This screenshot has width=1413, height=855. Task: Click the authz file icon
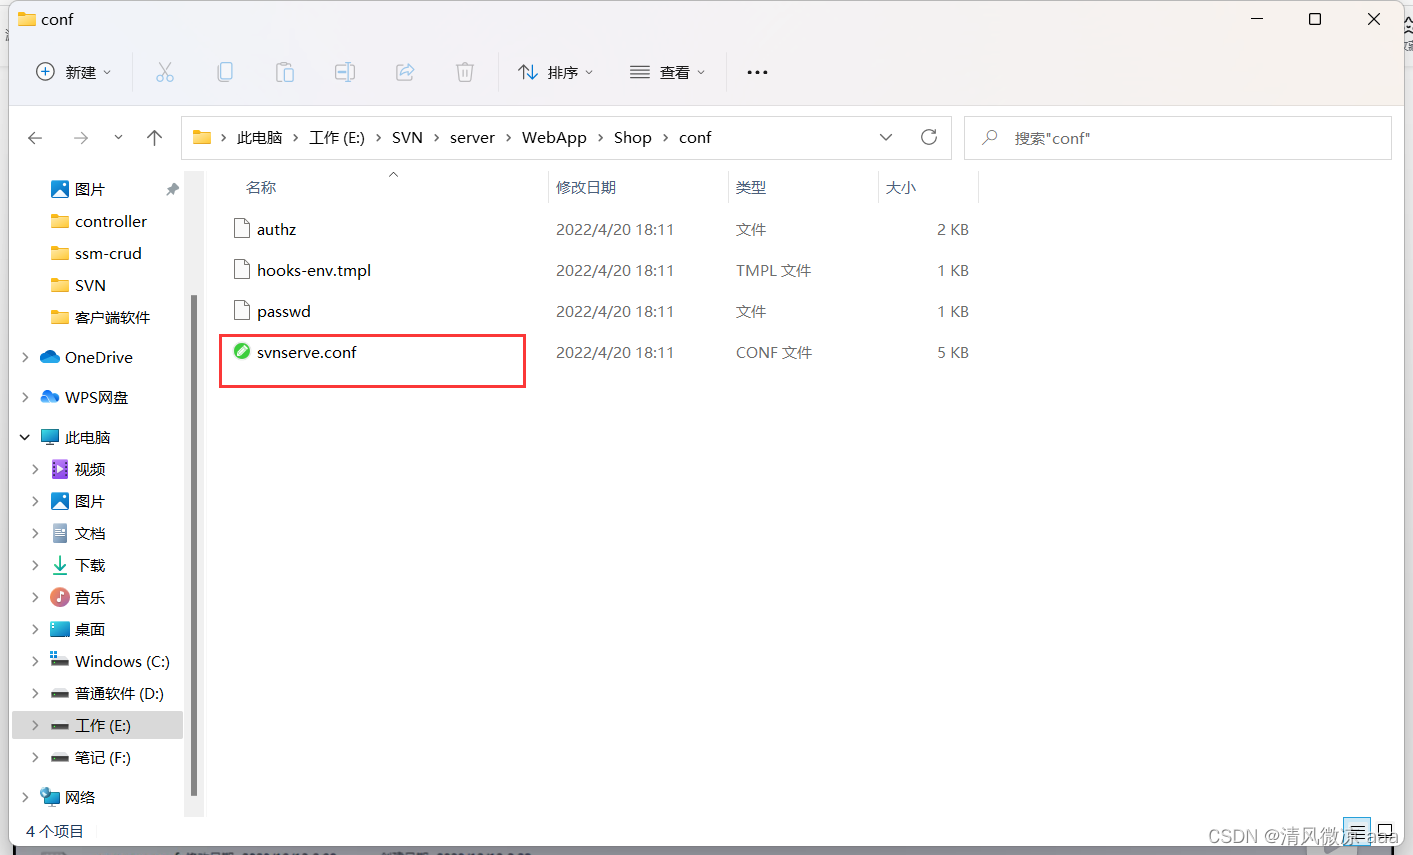(x=241, y=229)
